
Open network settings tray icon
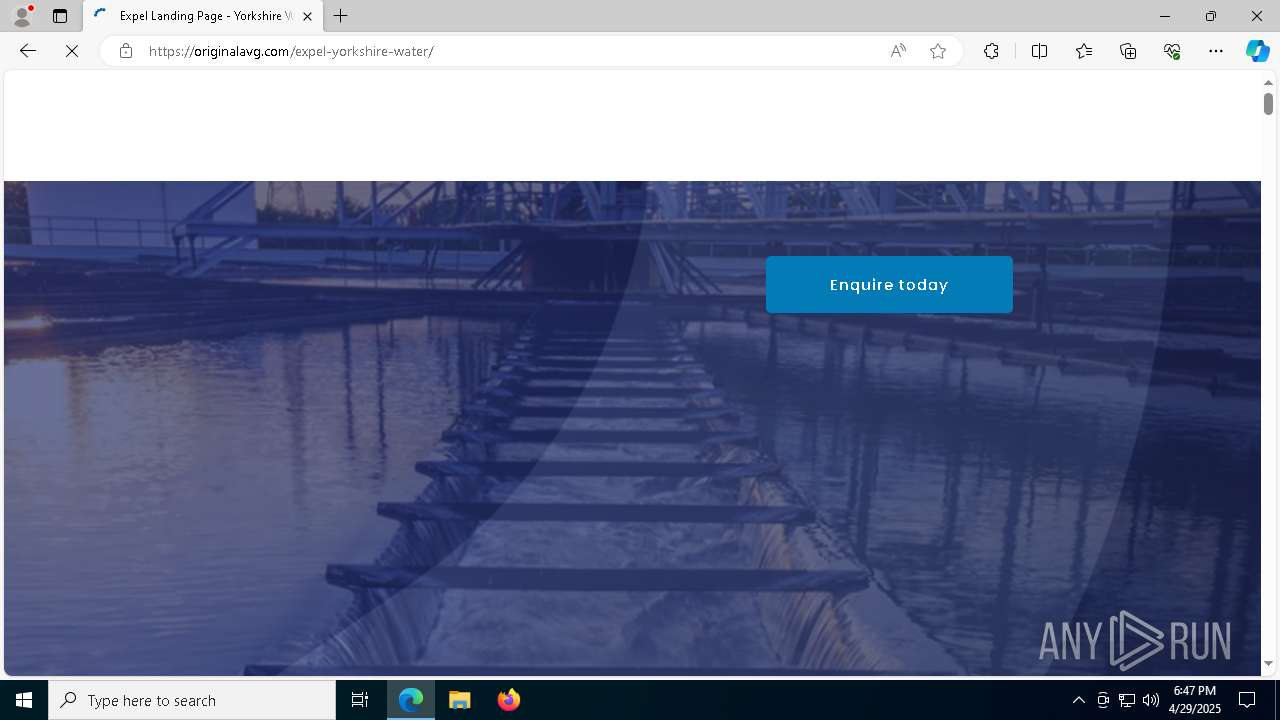[x=1127, y=700]
